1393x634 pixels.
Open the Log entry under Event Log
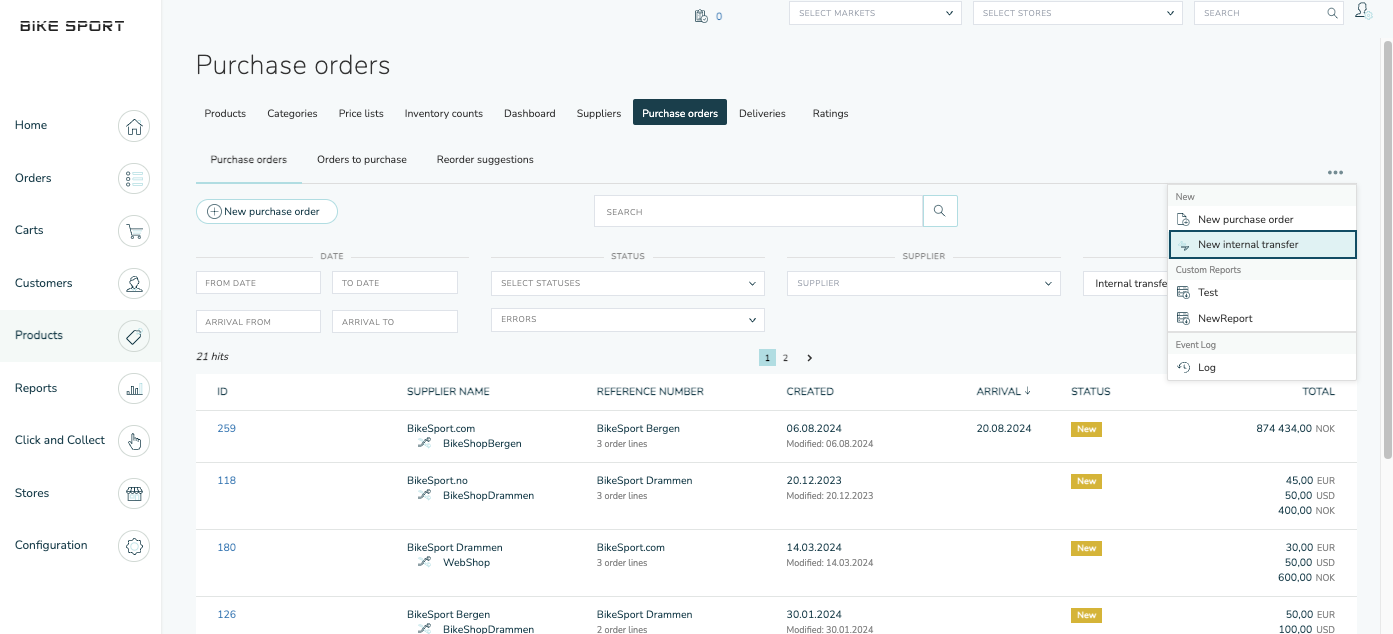pos(1262,367)
